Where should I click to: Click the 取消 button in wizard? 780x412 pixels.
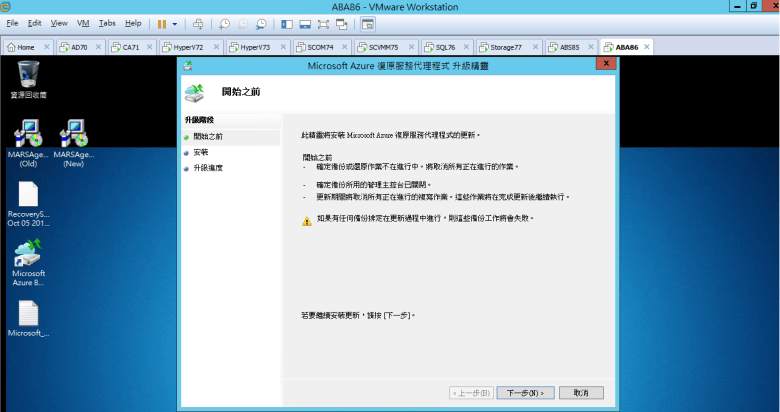point(581,393)
